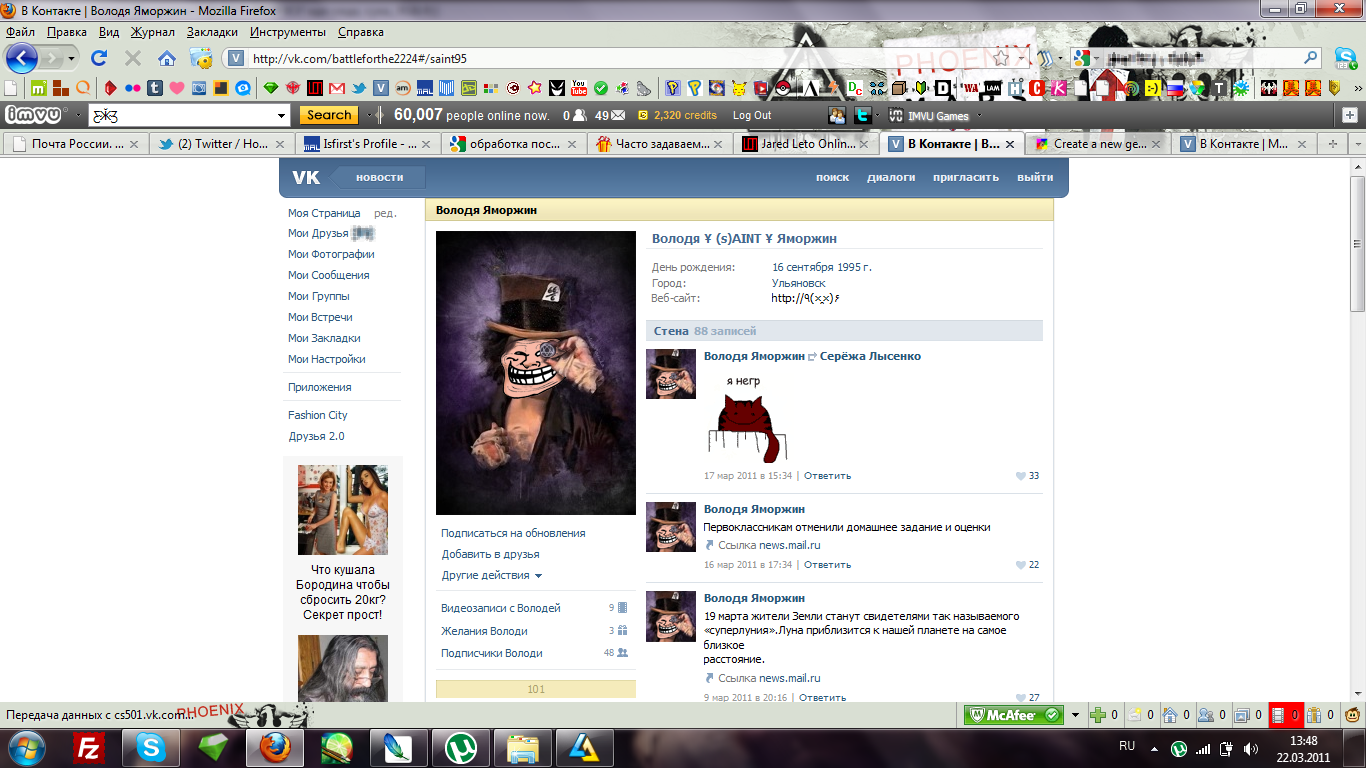
Task: Open the Pikachu bookmark icon
Action: [x=739, y=88]
